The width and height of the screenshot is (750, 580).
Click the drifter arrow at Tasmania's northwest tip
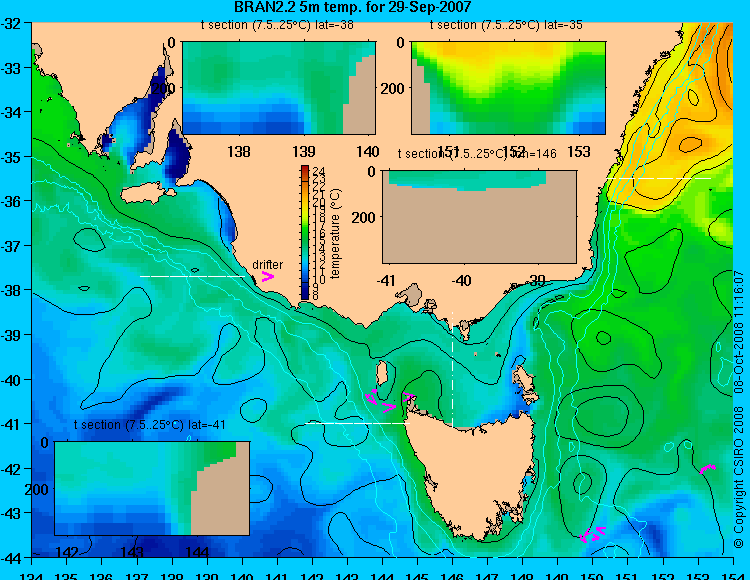click(408, 396)
